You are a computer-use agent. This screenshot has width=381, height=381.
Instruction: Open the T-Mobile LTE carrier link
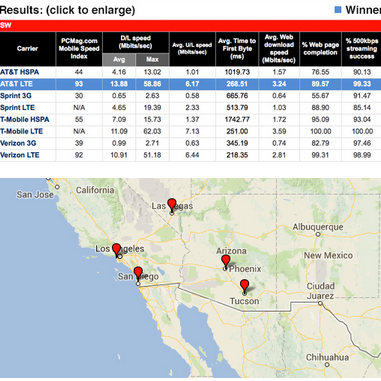click(x=21, y=131)
